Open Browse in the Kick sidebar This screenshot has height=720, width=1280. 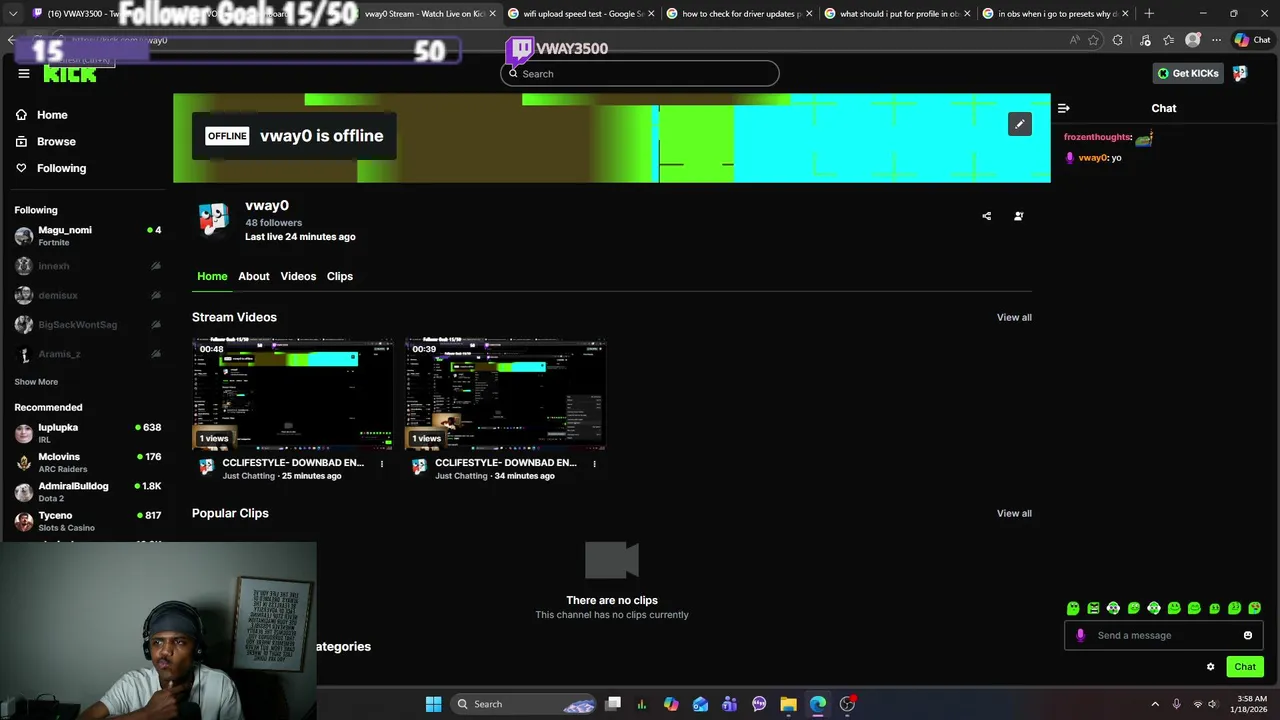[x=46, y=141]
